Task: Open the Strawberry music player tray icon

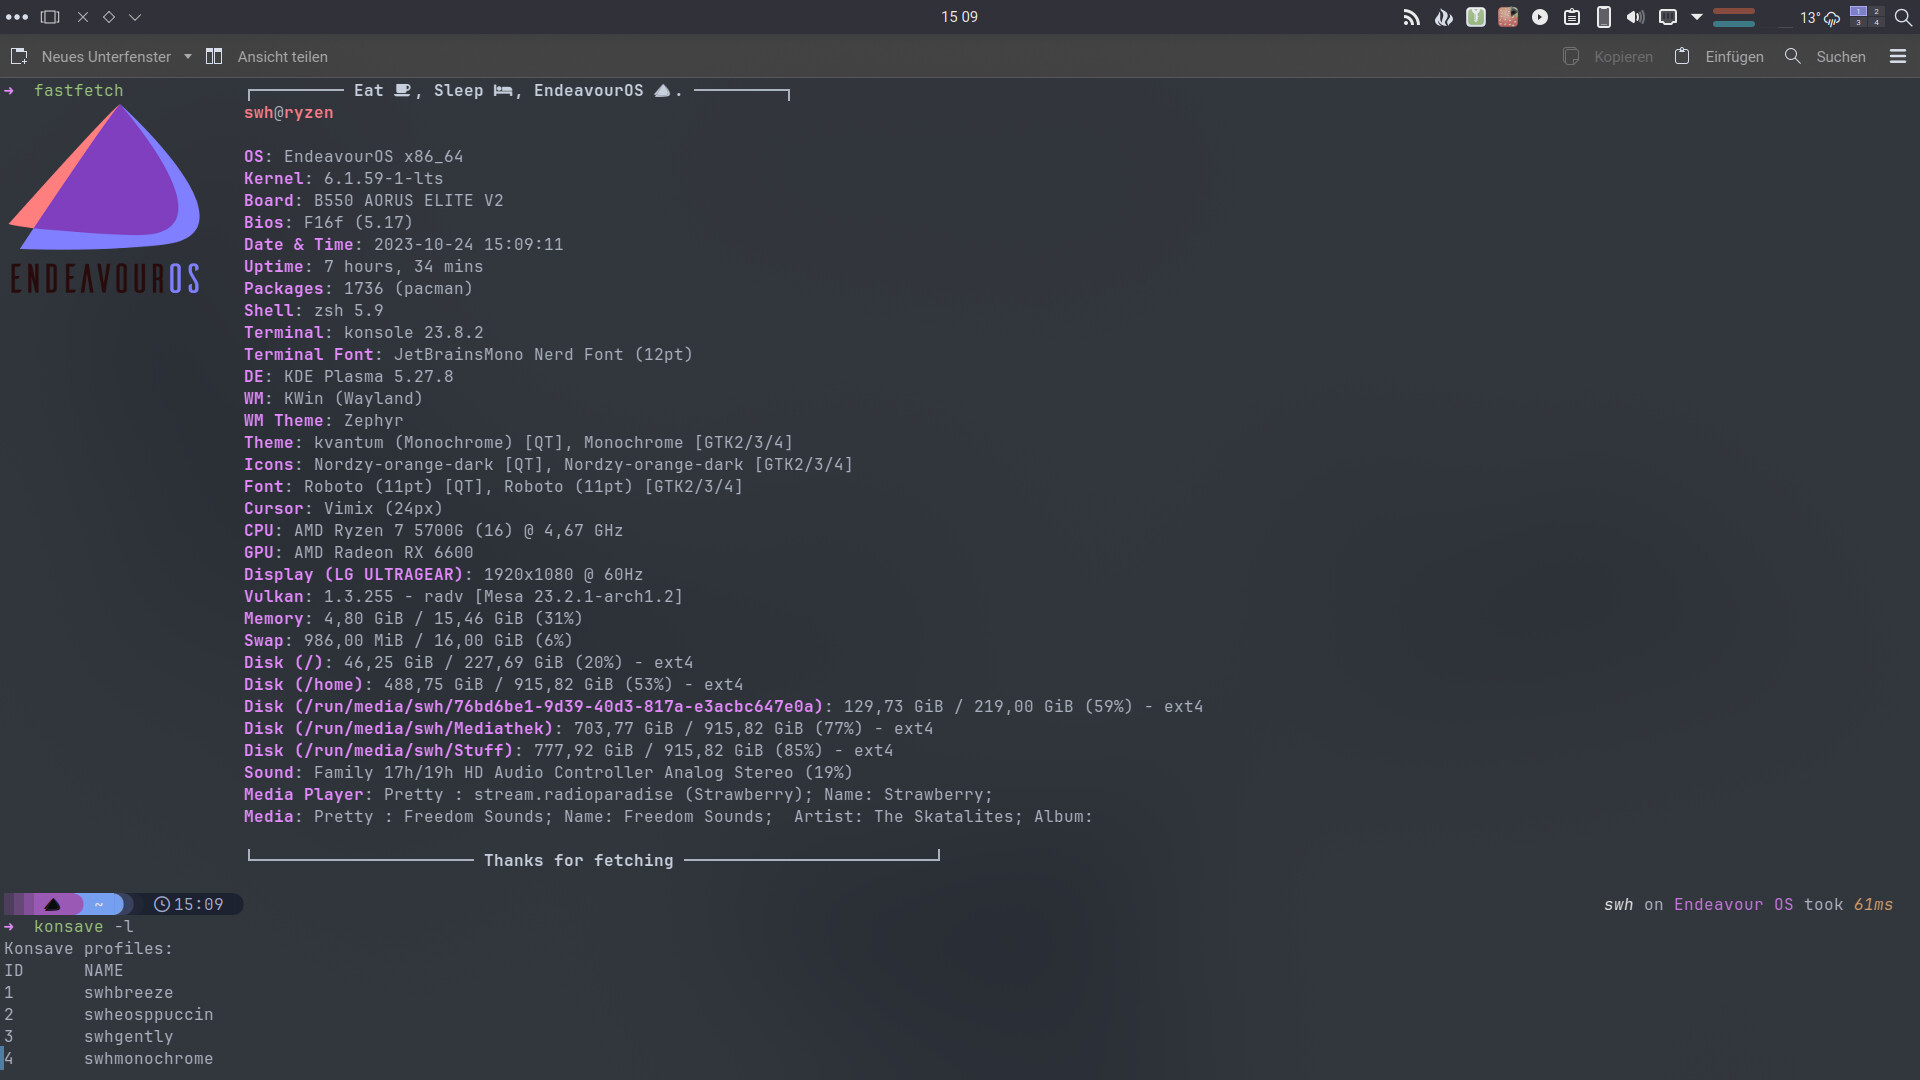Action: click(x=1508, y=17)
